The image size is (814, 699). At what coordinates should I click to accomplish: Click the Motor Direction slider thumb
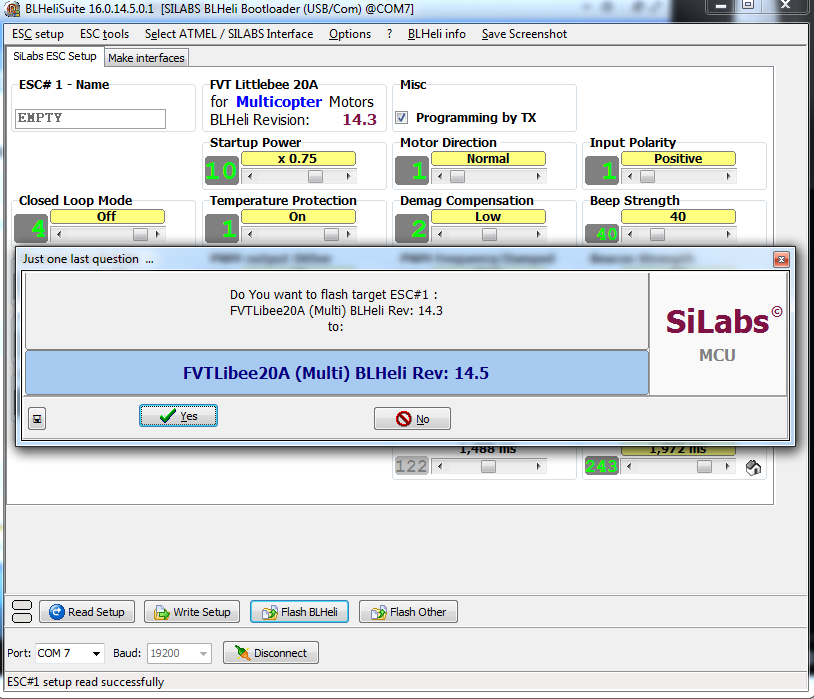(457, 177)
